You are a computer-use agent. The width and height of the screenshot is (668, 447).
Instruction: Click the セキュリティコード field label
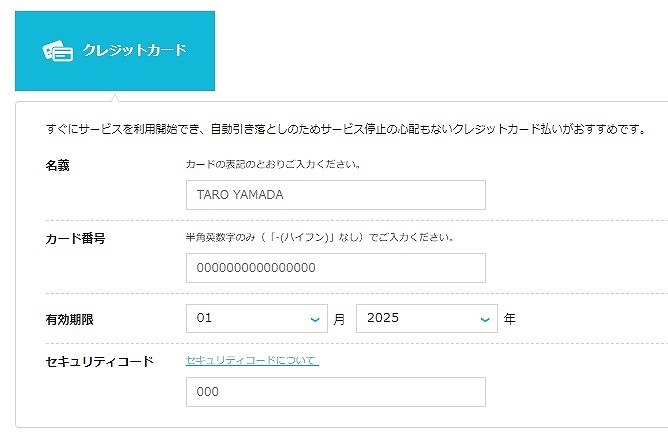pyautogui.click(x=99, y=362)
